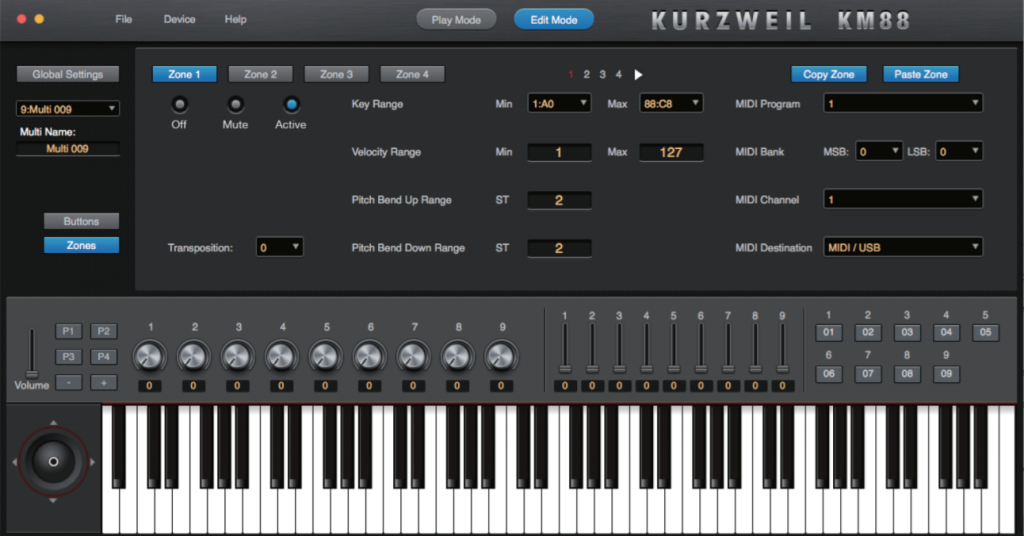The width and height of the screenshot is (1024, 536).
Task: Toggle pad button P4
Action: point(103,356)
